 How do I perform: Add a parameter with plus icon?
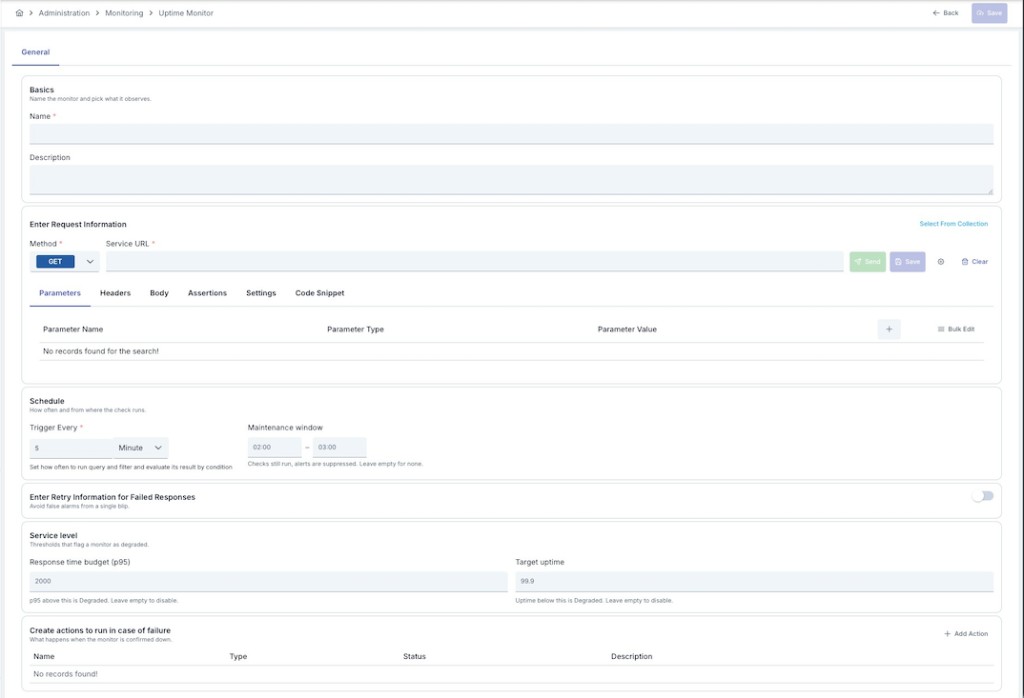[889, 329]
